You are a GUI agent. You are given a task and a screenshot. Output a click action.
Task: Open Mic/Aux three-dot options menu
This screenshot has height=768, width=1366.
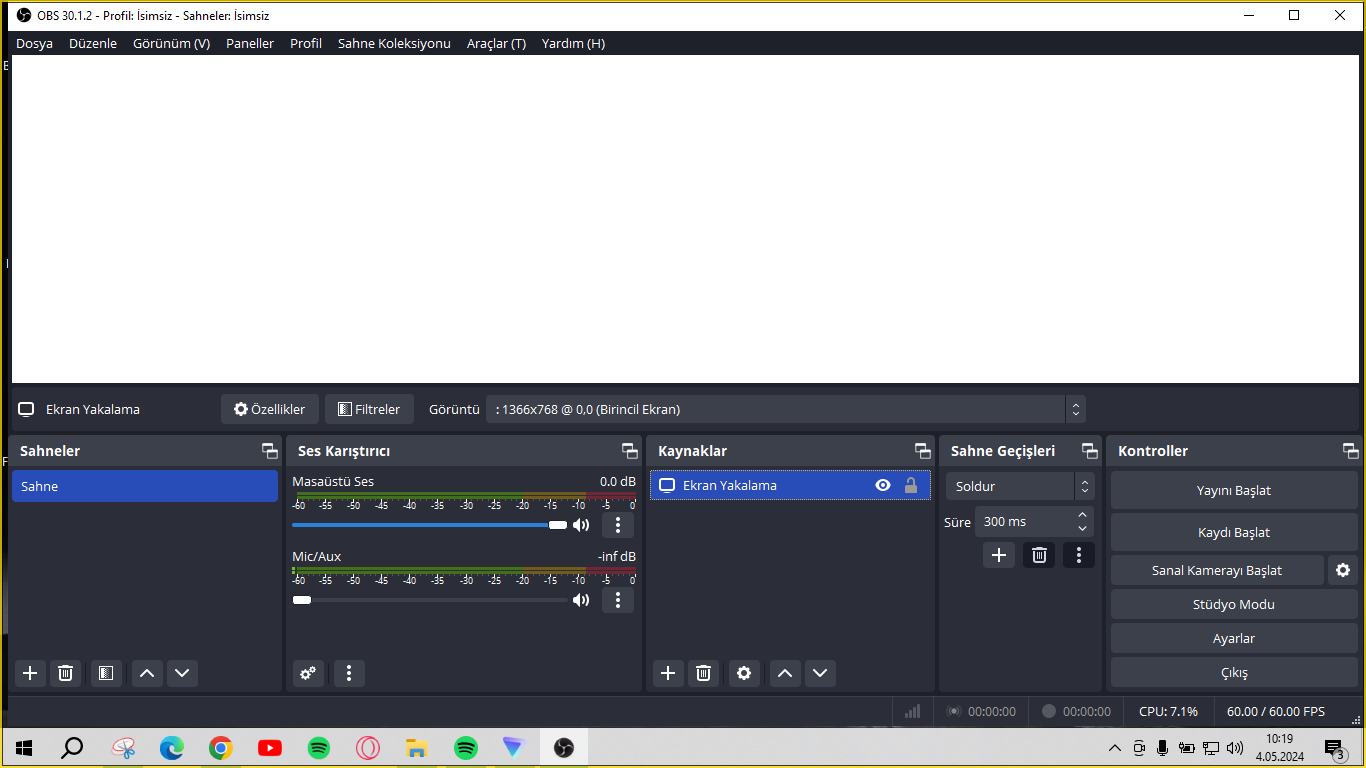[618, 600]
